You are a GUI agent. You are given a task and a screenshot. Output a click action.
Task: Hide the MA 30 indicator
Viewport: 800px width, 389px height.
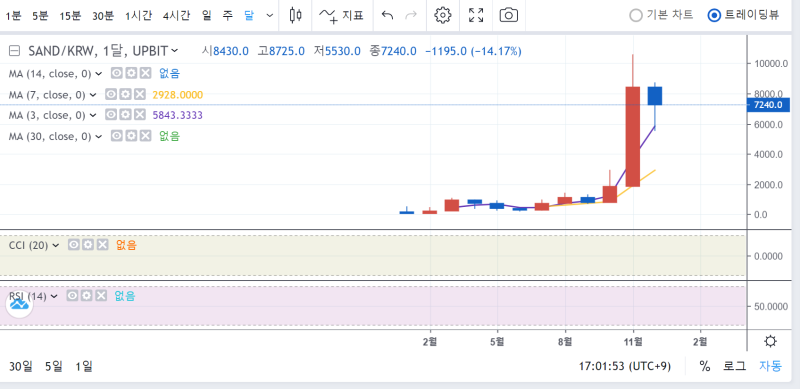click(x=117, y=136)
